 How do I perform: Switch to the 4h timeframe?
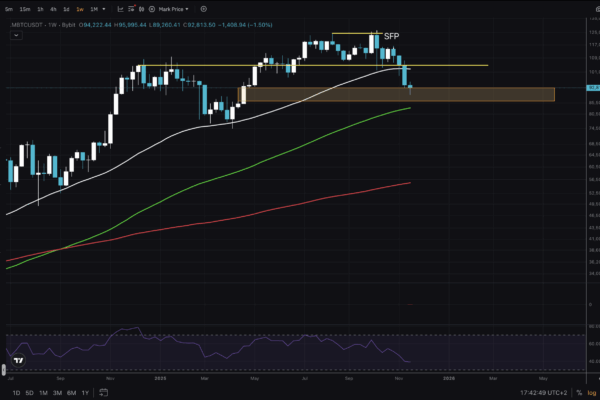(51, 8)
